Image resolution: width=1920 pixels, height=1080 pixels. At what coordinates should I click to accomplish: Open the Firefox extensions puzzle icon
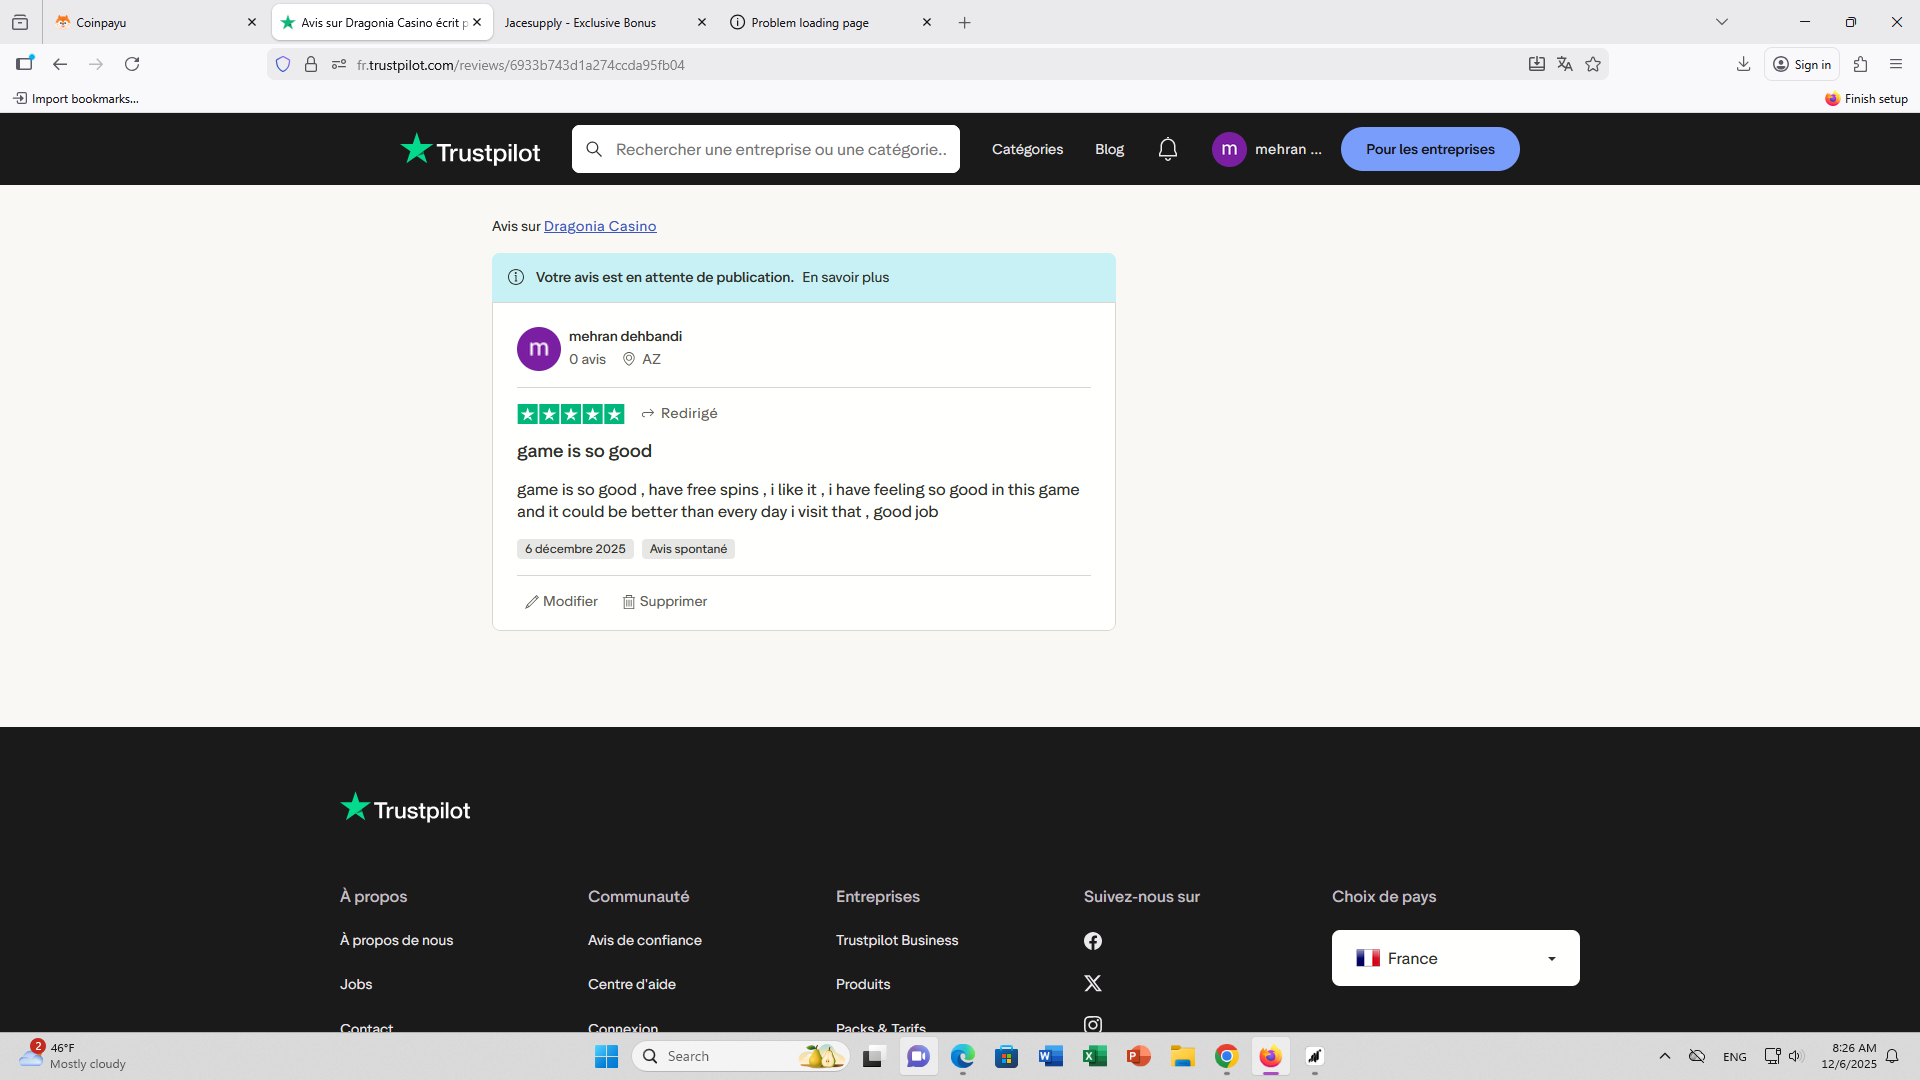tap(1860, 64)
